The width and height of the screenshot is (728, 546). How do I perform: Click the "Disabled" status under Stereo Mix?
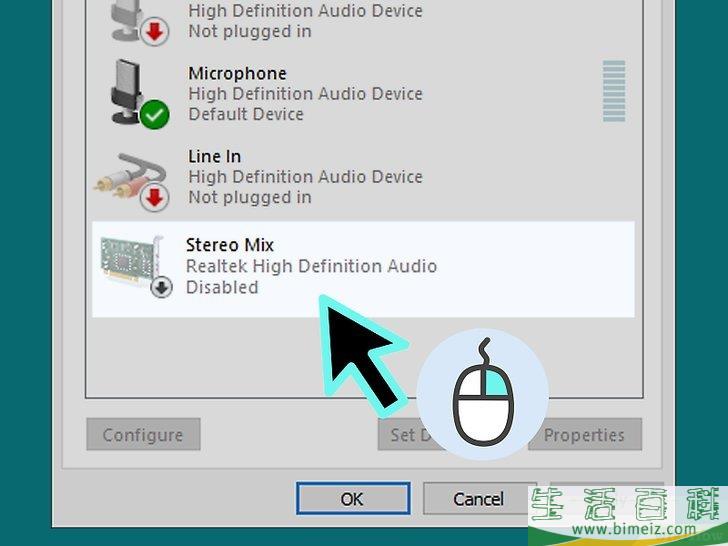222,287
